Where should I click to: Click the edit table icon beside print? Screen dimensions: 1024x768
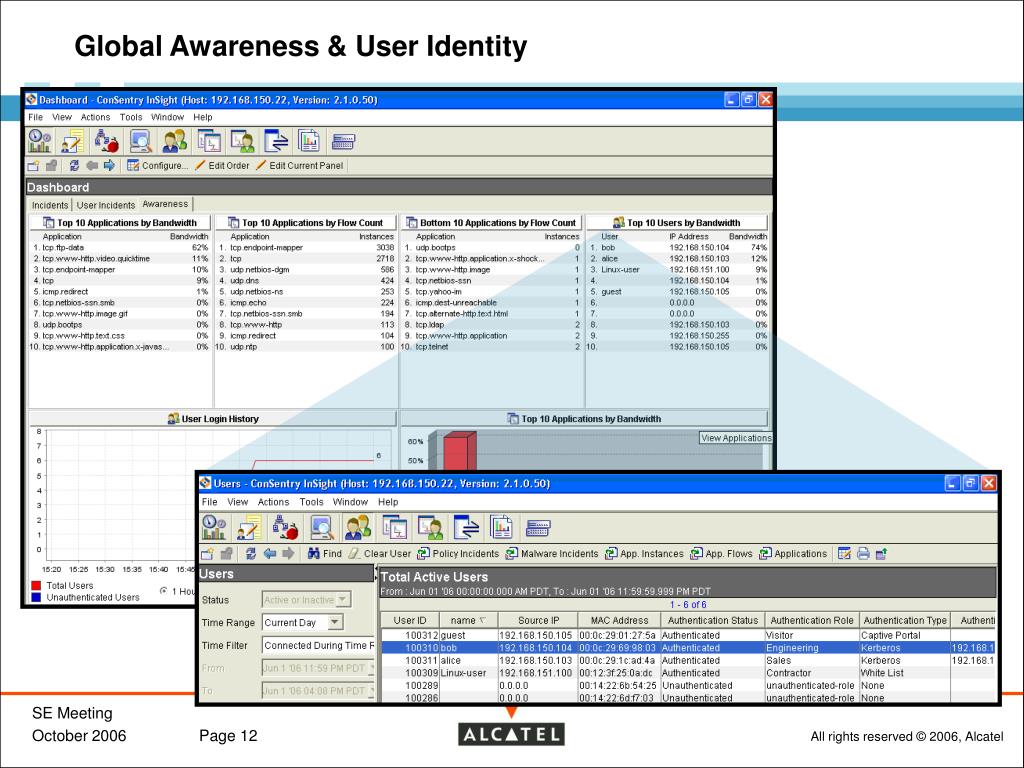click(x=844, y=554)
